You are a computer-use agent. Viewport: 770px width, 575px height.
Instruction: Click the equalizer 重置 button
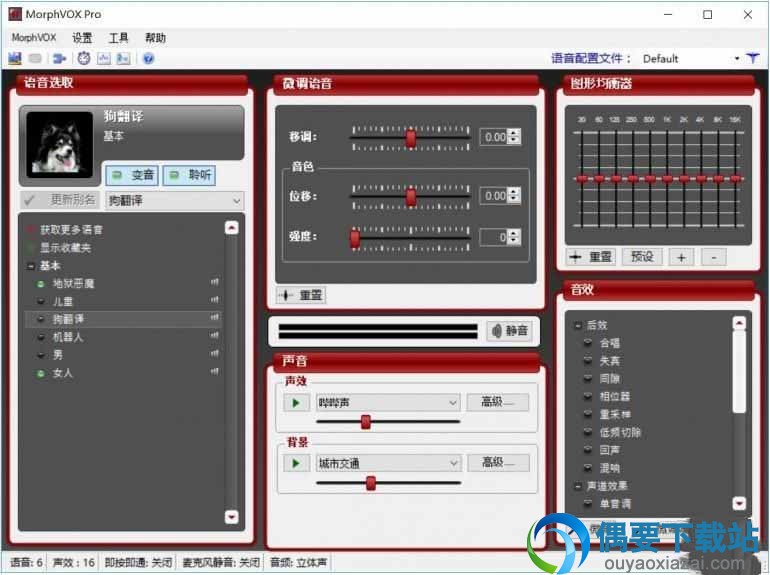pos(591,257)
